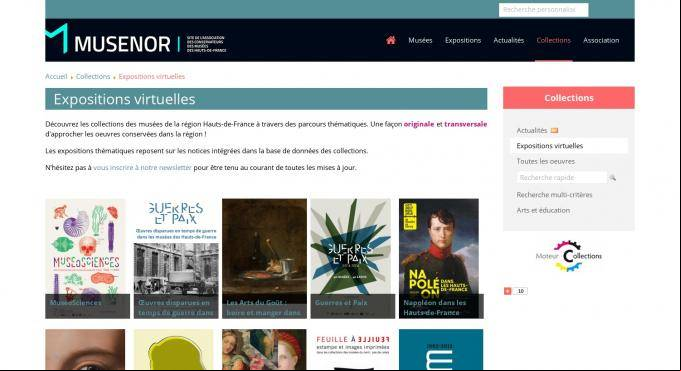Open the MuséoSciences exhibition thumbnail

pyautogui.click(x=87, y=258)
